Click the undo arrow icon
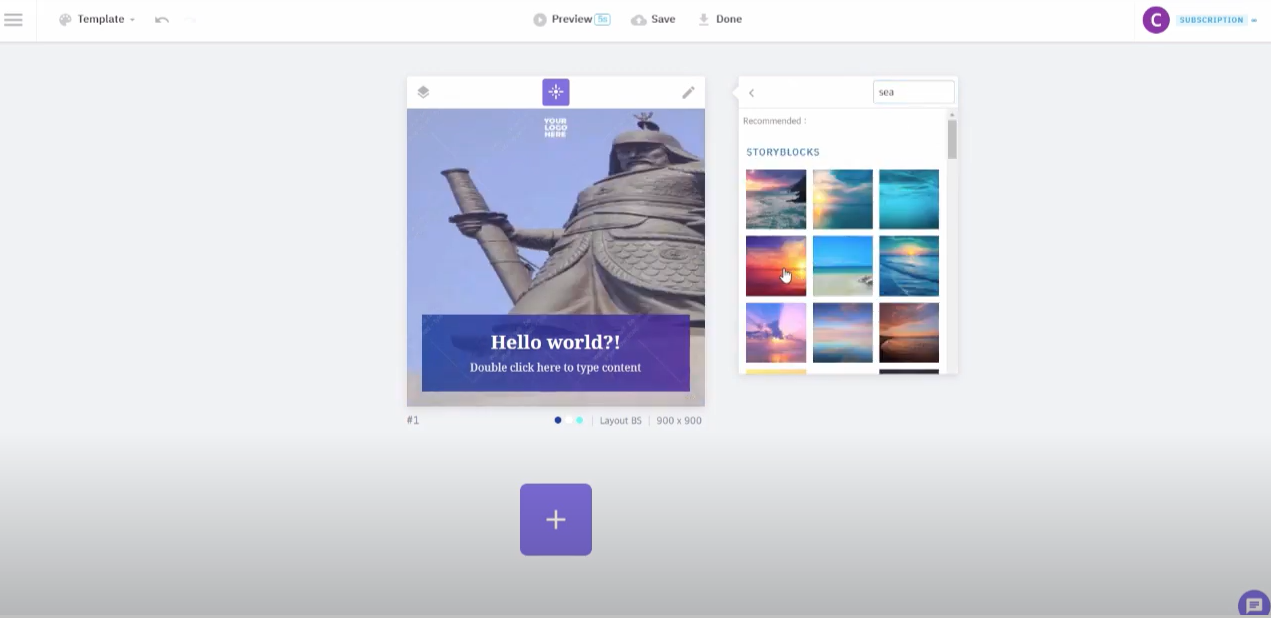This screenshot has width=1271, height=618. (161, 19)
